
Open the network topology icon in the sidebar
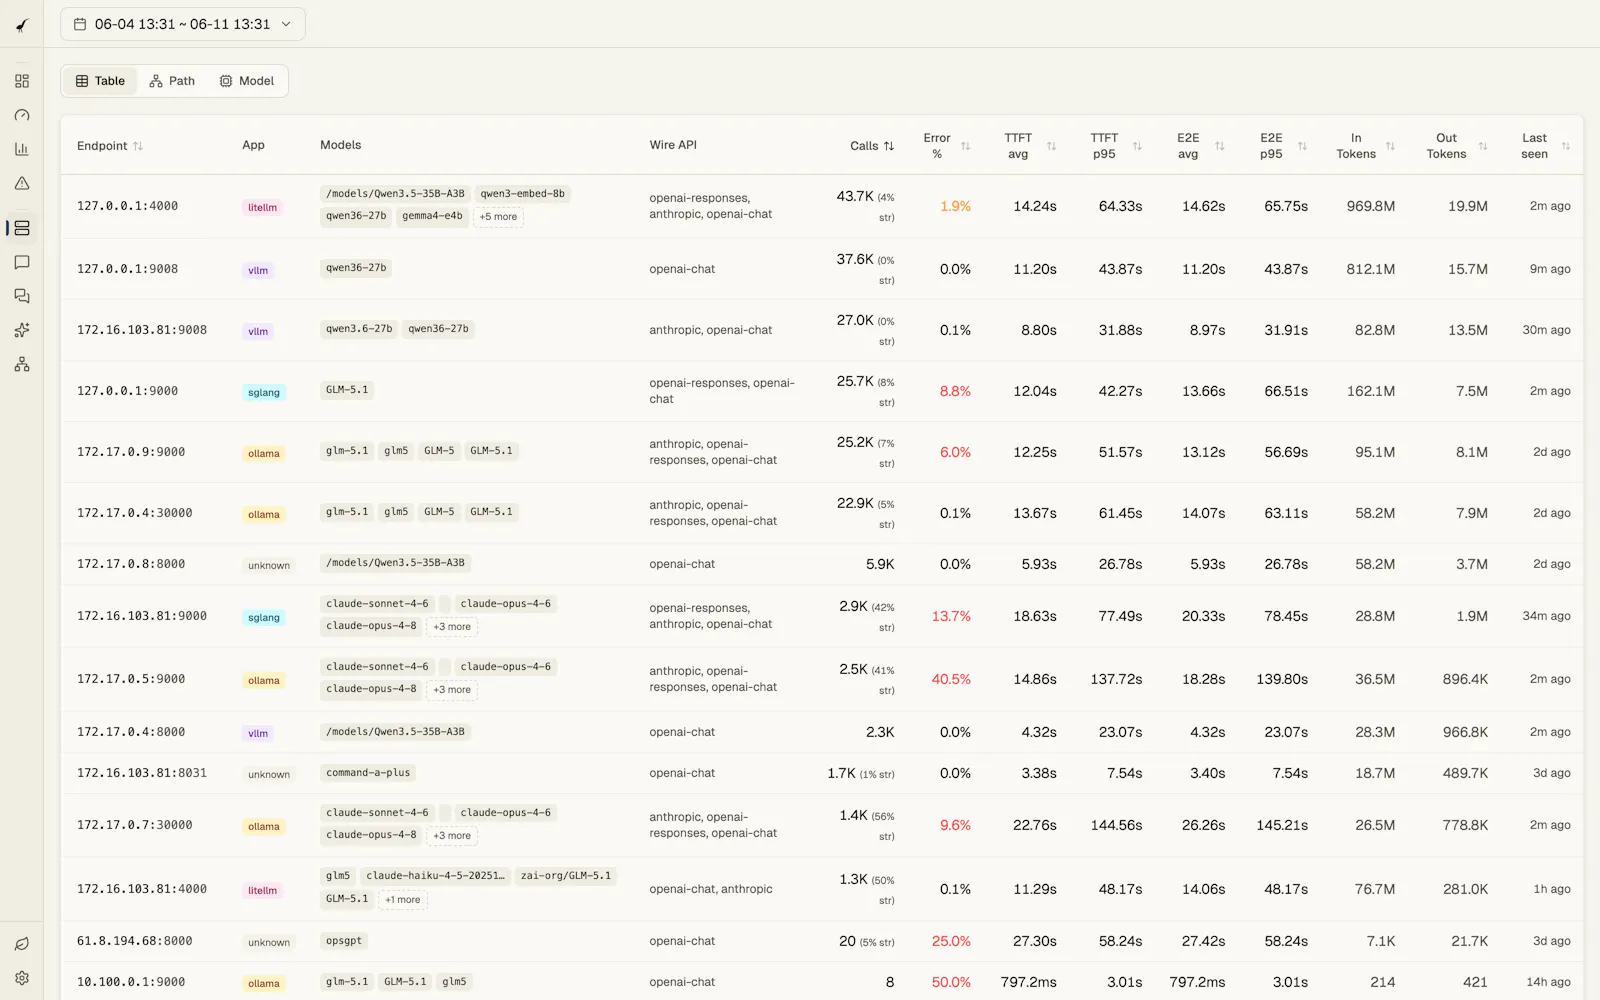coord(22,364)
